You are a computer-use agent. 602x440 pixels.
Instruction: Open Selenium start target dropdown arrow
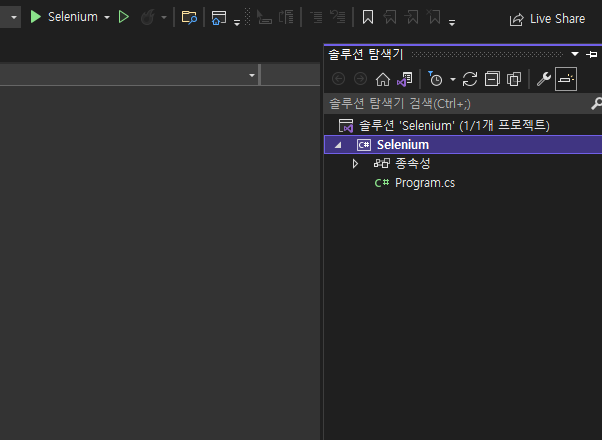point(107,17)
